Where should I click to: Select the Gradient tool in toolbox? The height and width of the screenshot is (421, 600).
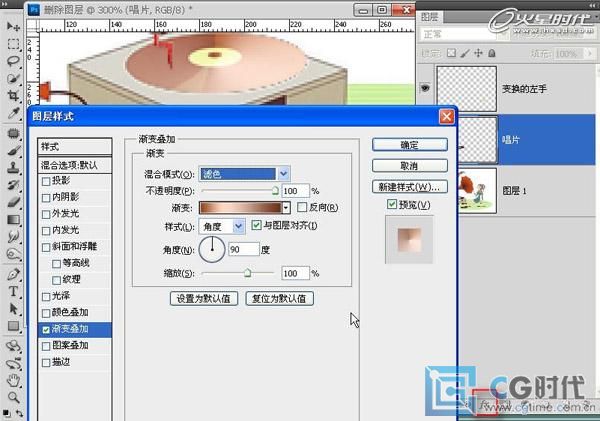(13, 219)
